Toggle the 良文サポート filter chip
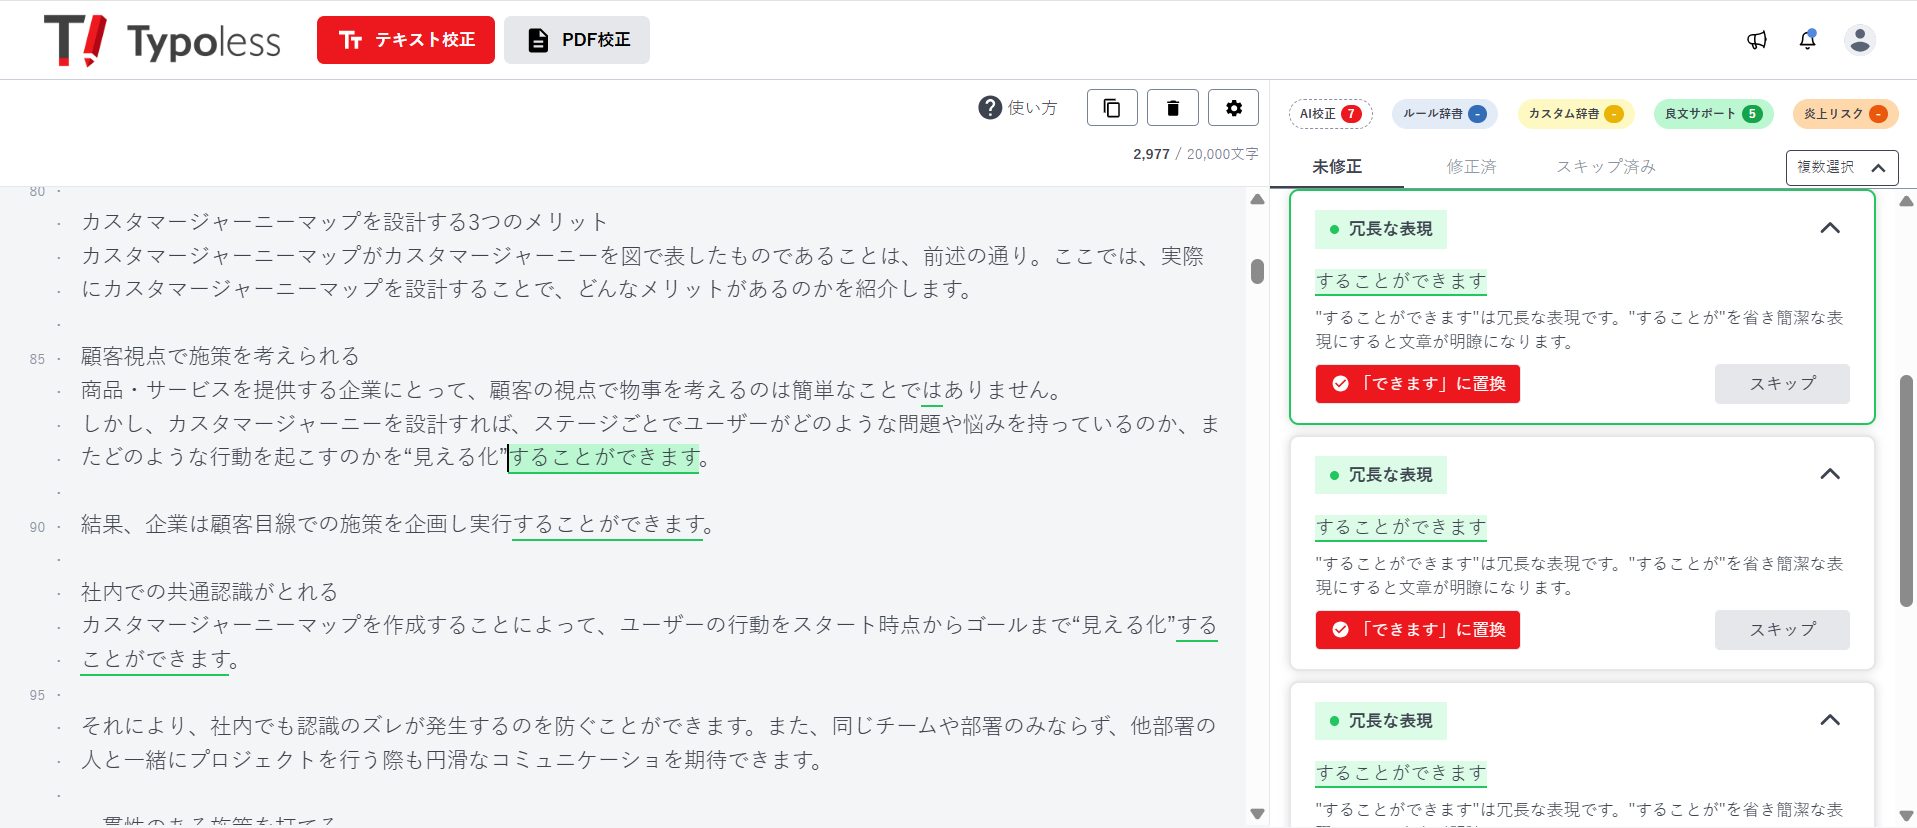 click(x=1713, y=114)
